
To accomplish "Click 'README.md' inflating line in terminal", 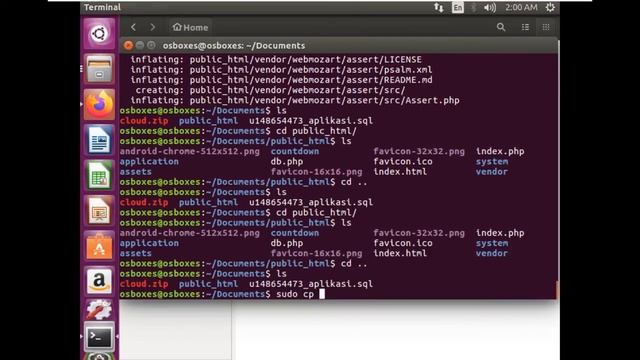I will point(282,80).
